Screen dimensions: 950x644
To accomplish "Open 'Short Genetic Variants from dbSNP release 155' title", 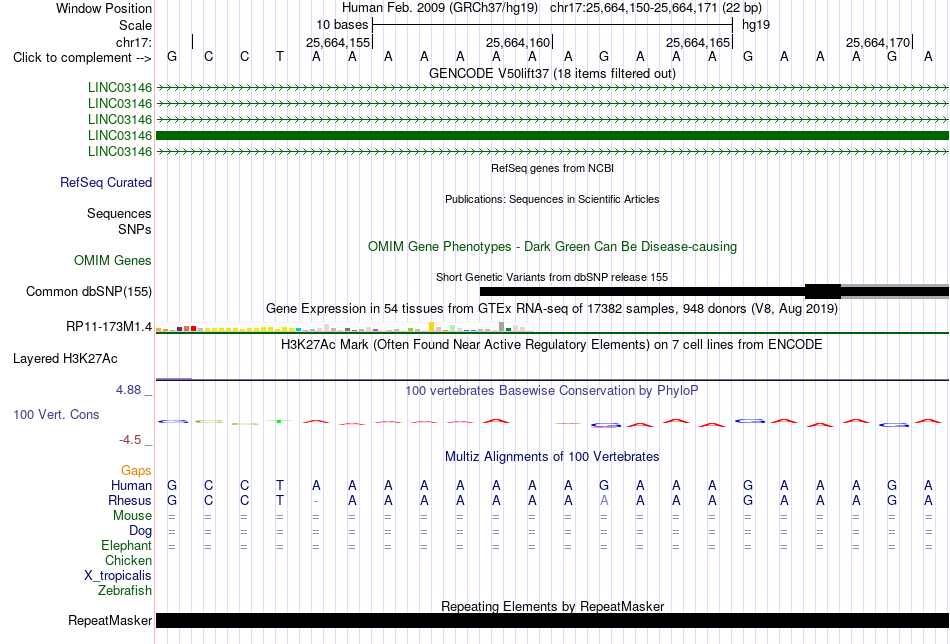I will pos(552,277).
